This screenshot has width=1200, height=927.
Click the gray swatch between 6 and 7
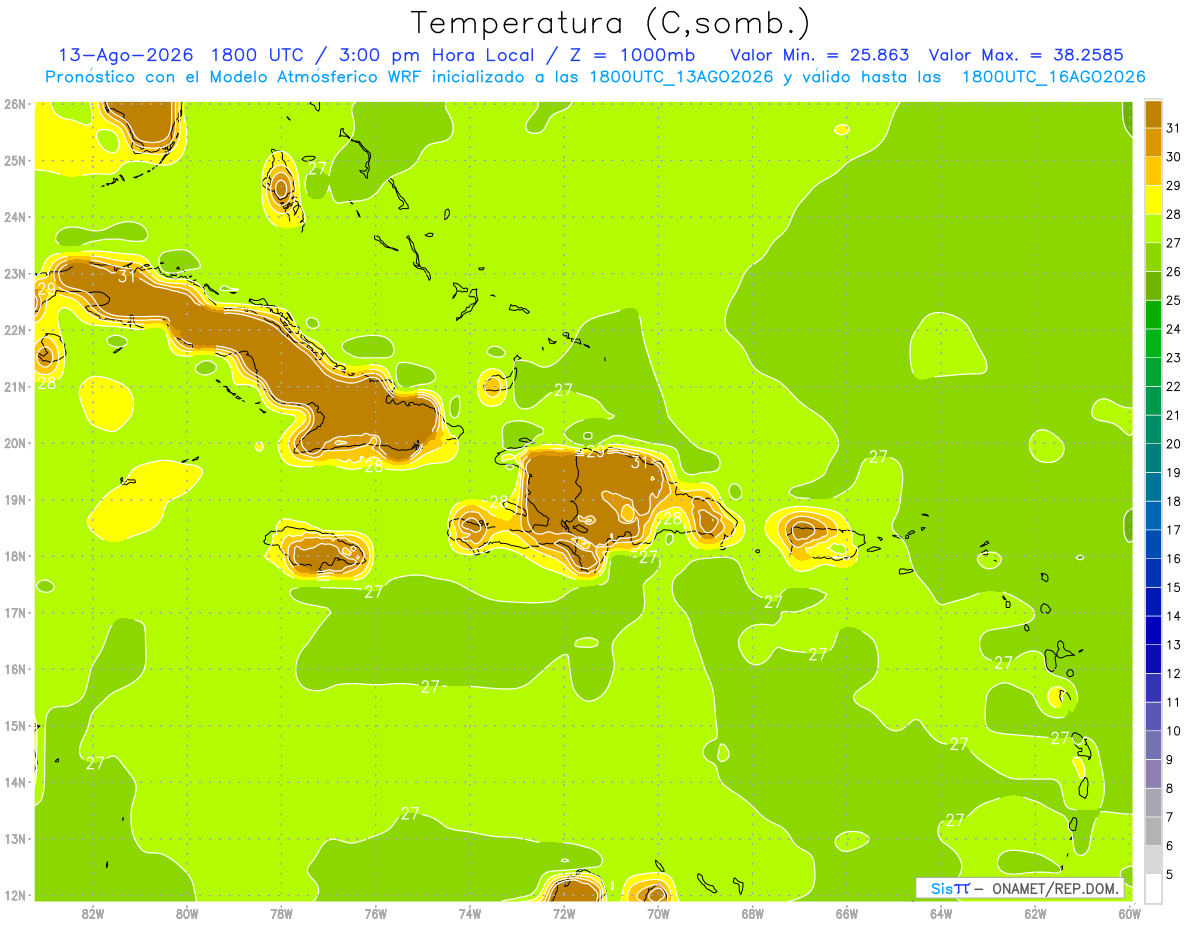coord(1153,831)
